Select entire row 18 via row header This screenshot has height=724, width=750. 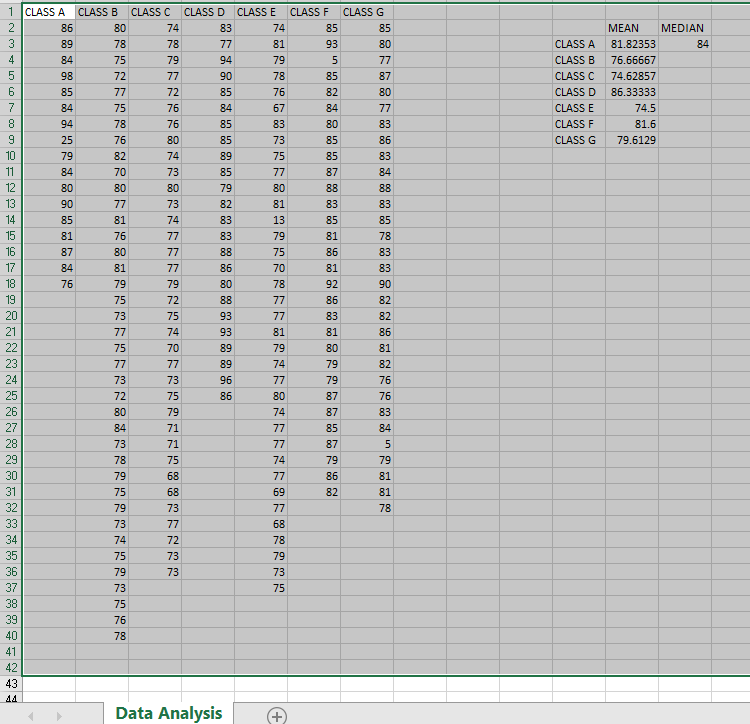[11, 284]
